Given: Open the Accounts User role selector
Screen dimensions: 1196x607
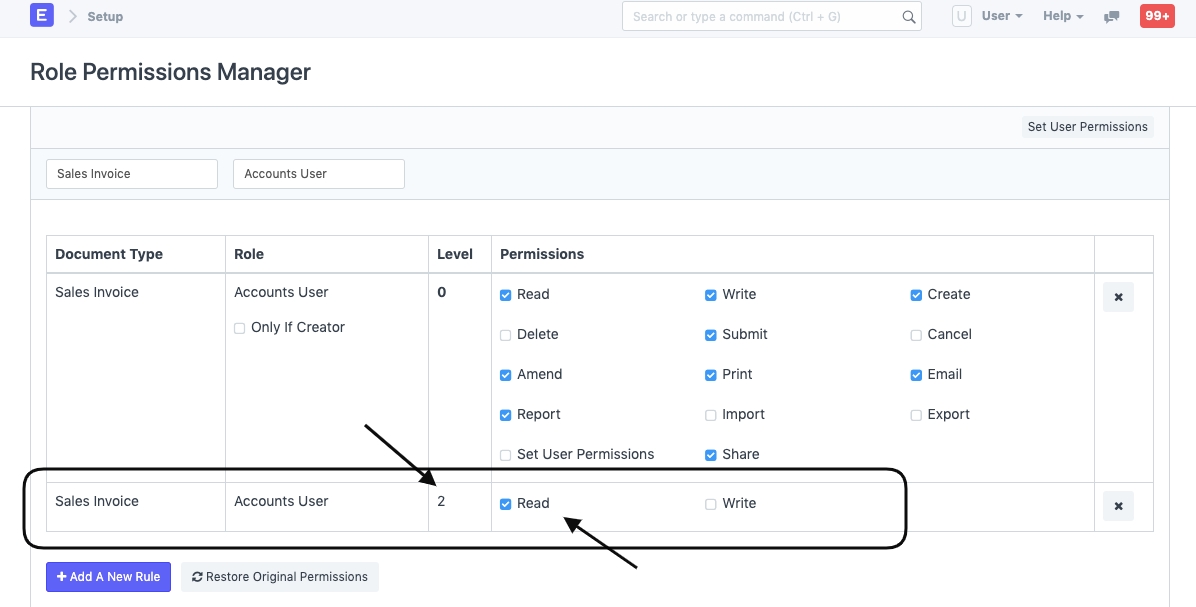Looking at the screenshot, I should pyautogui.click(x=318, y=174).
